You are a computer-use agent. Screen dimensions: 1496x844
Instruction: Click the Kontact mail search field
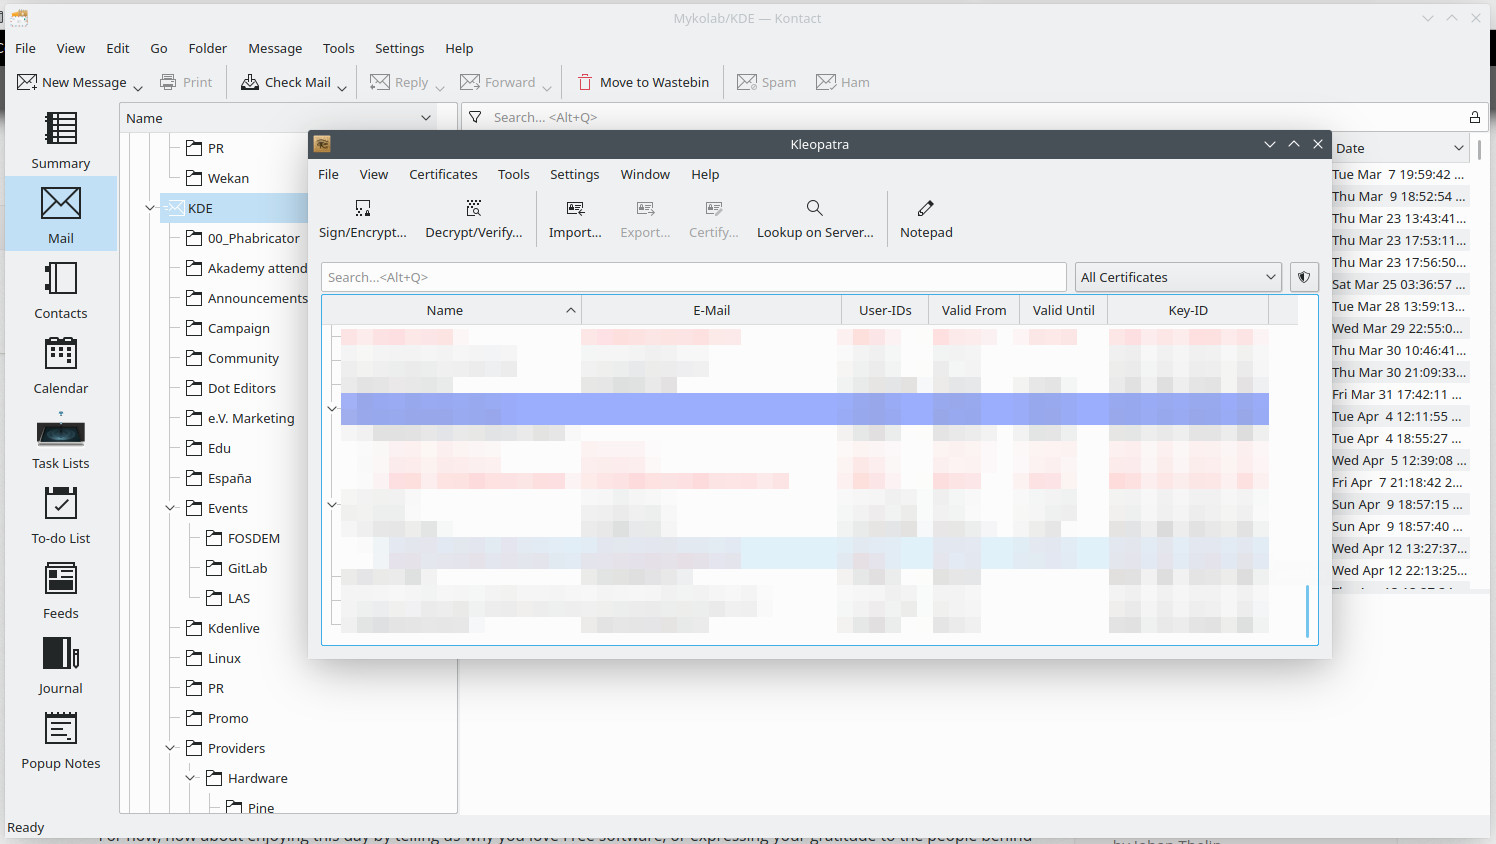point(975,117)
